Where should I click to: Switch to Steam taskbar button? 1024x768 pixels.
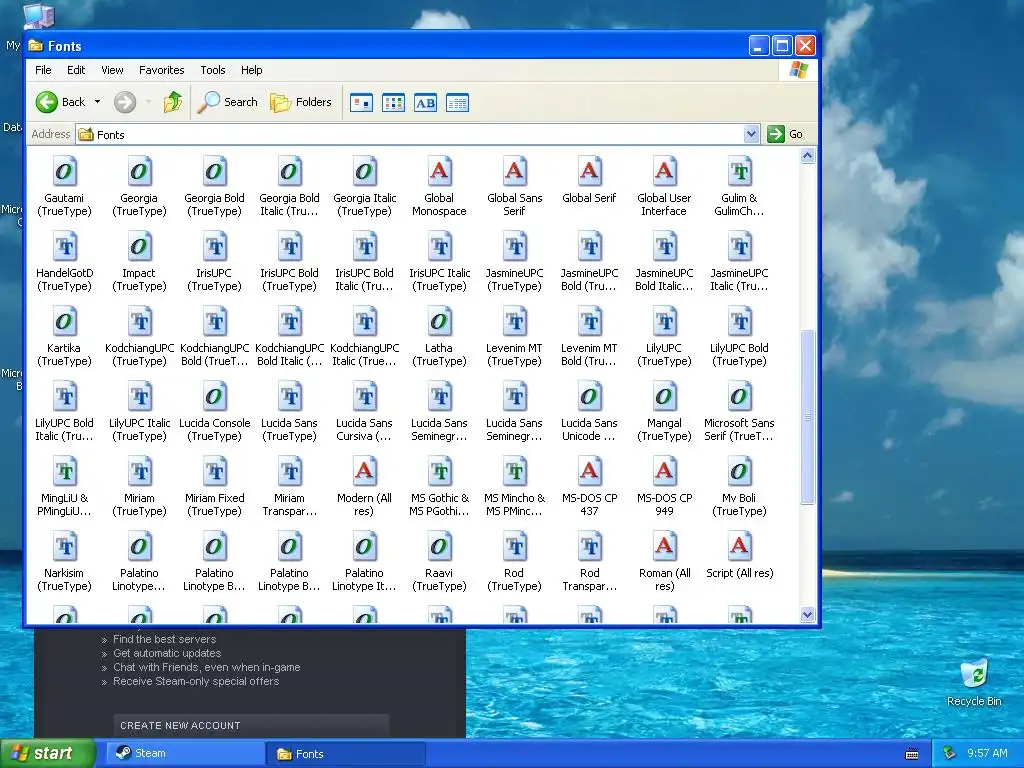tap(184, 753)
